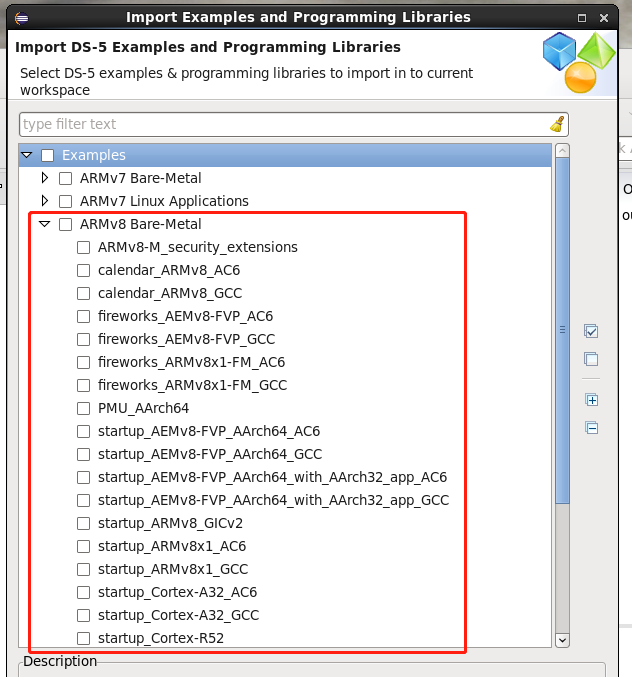Check fireworks_ARMv8x1-FM_GCC checkbox
Viewport: 632px width, 677px height.
tap(83, 385)
